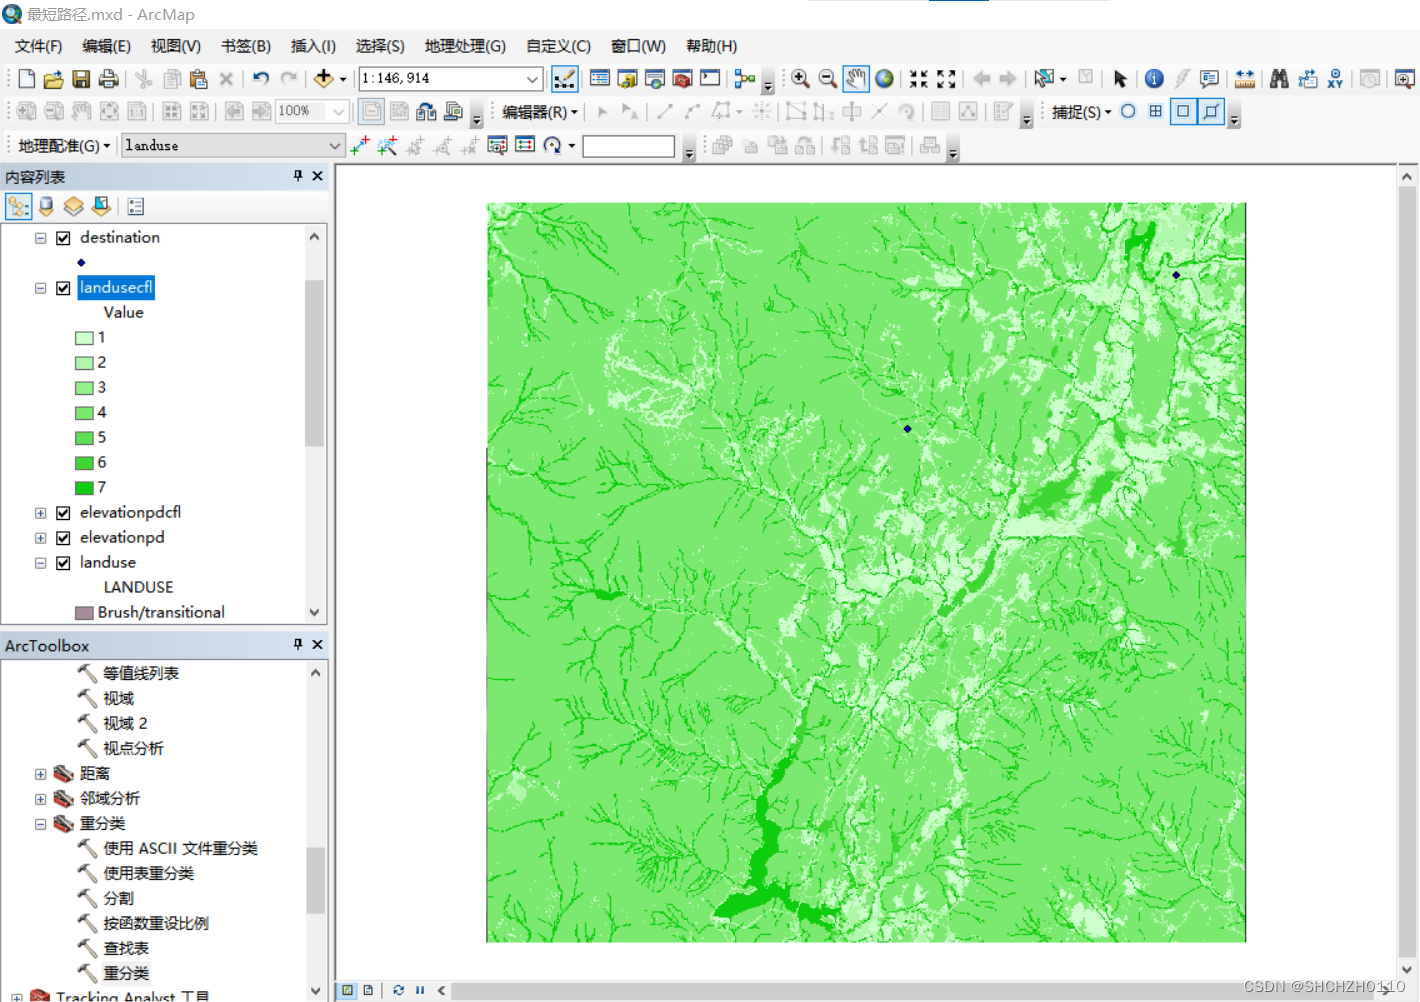The height and width of the screenshot is (1002, 1420).
Task: Open the 视图(V) menu
Action: tap(176, 46)
